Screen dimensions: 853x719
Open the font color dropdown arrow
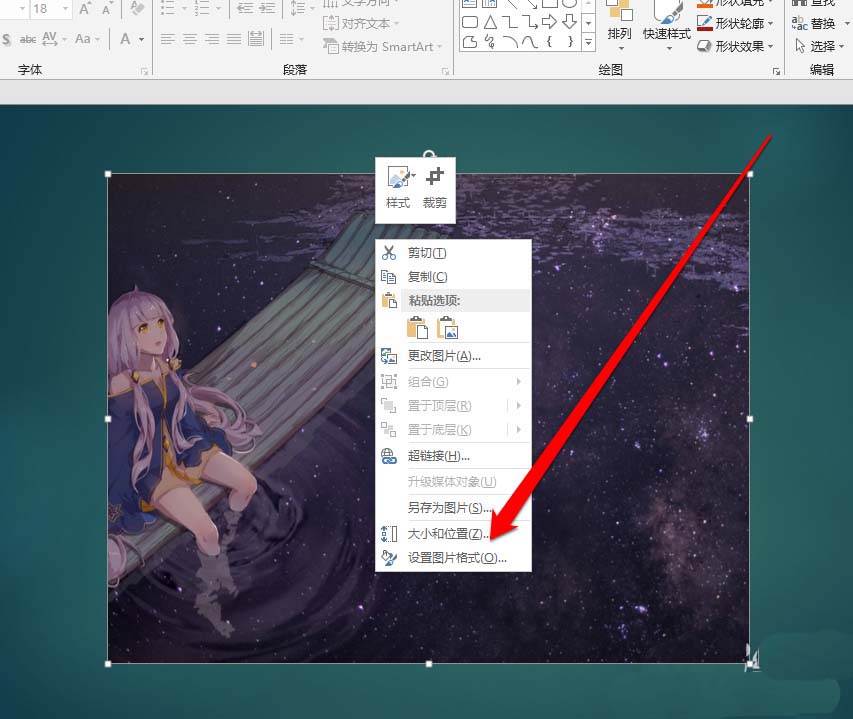[141, 39]
